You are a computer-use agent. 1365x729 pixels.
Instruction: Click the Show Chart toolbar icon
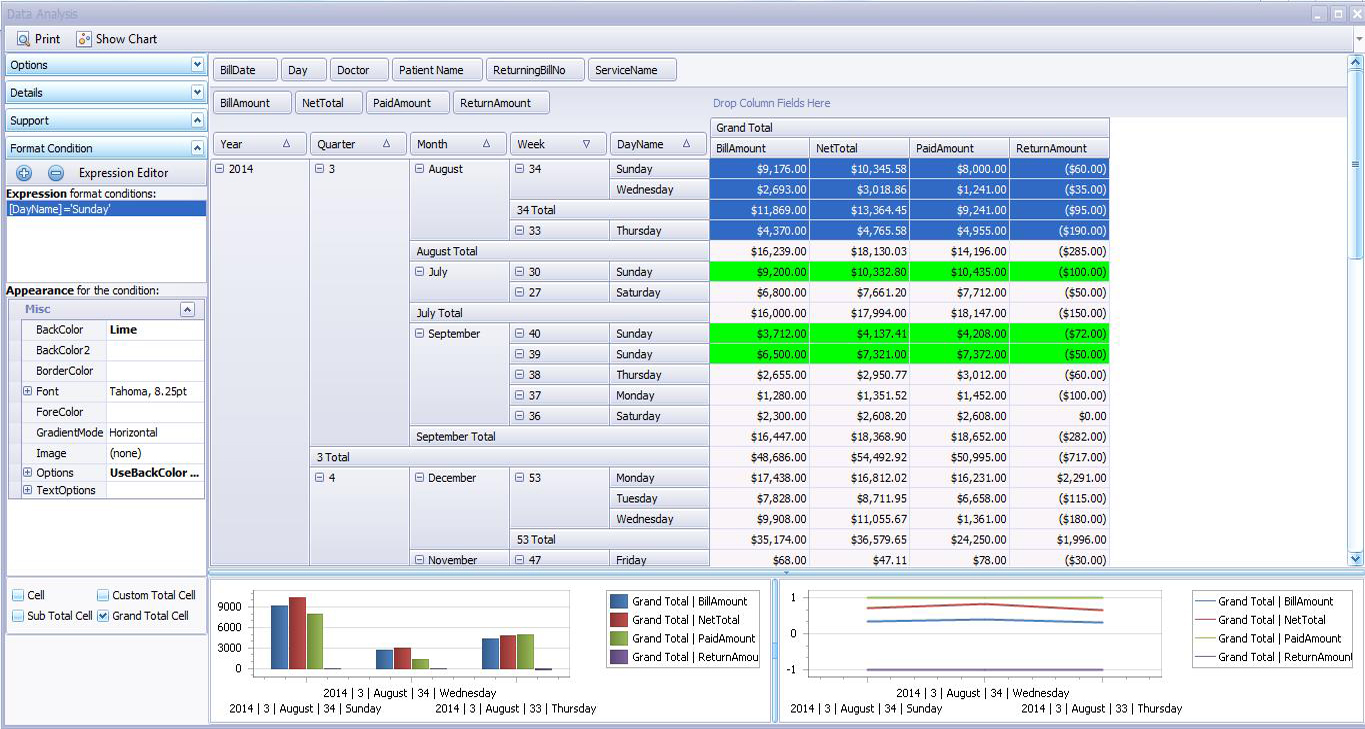pos(84,39)
